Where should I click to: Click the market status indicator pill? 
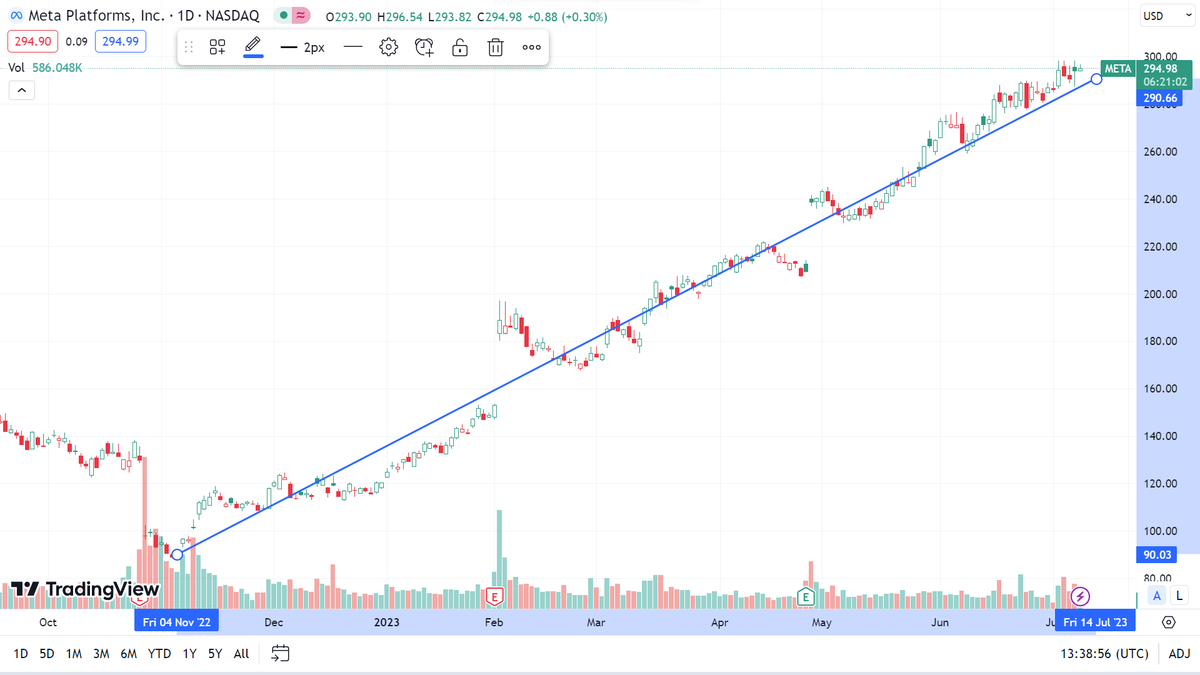point(294,16)
